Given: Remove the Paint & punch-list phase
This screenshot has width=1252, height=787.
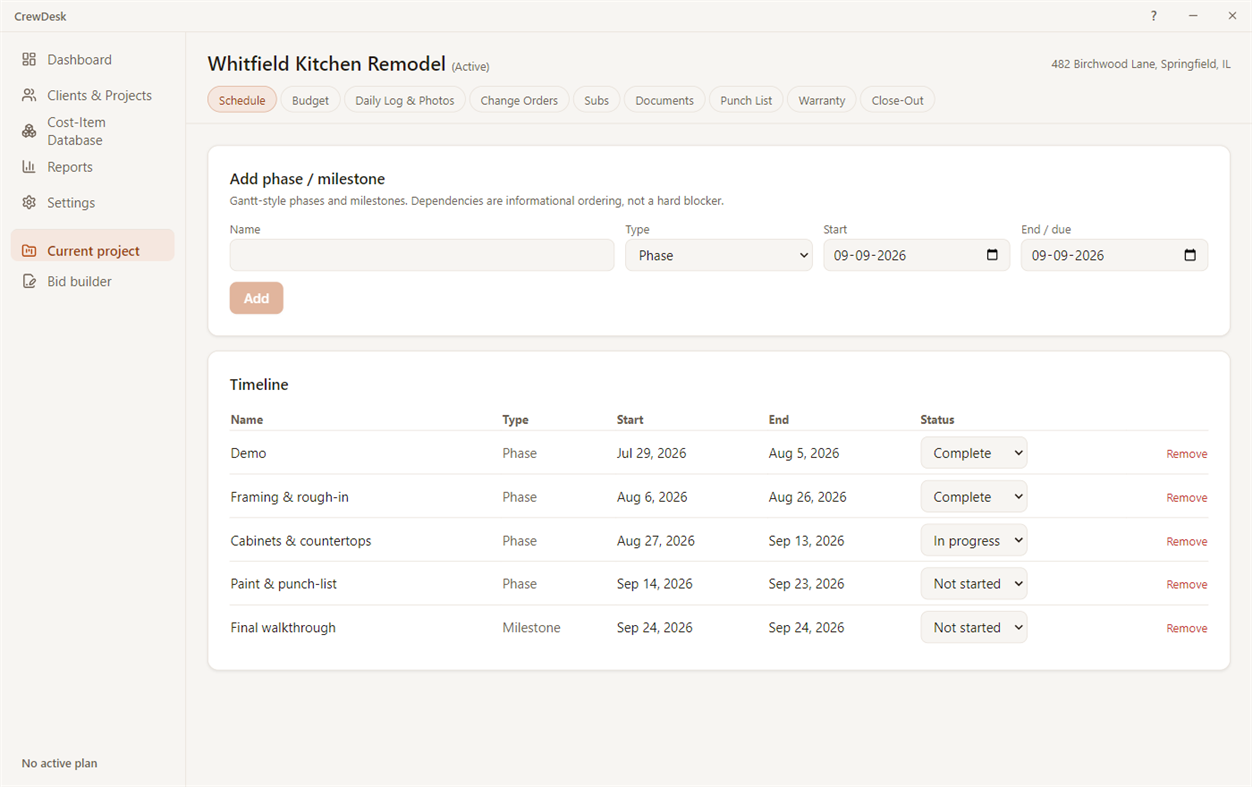Looking at the screenshot, I should point(1187,585).
